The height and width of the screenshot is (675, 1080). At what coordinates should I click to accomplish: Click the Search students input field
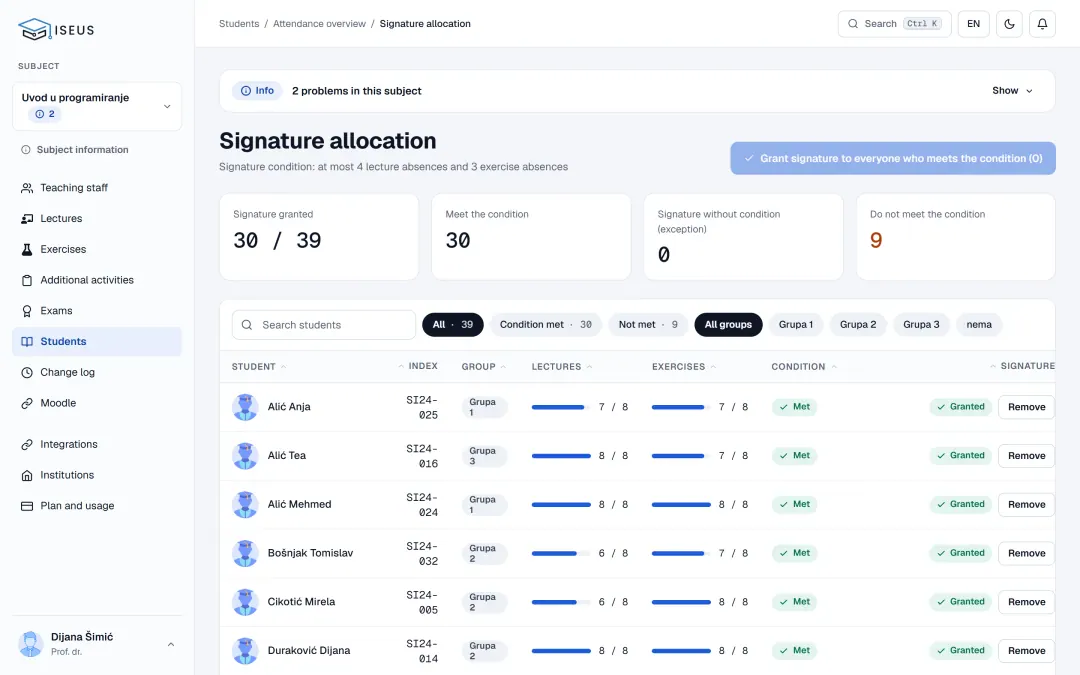[x=324, y=325]
